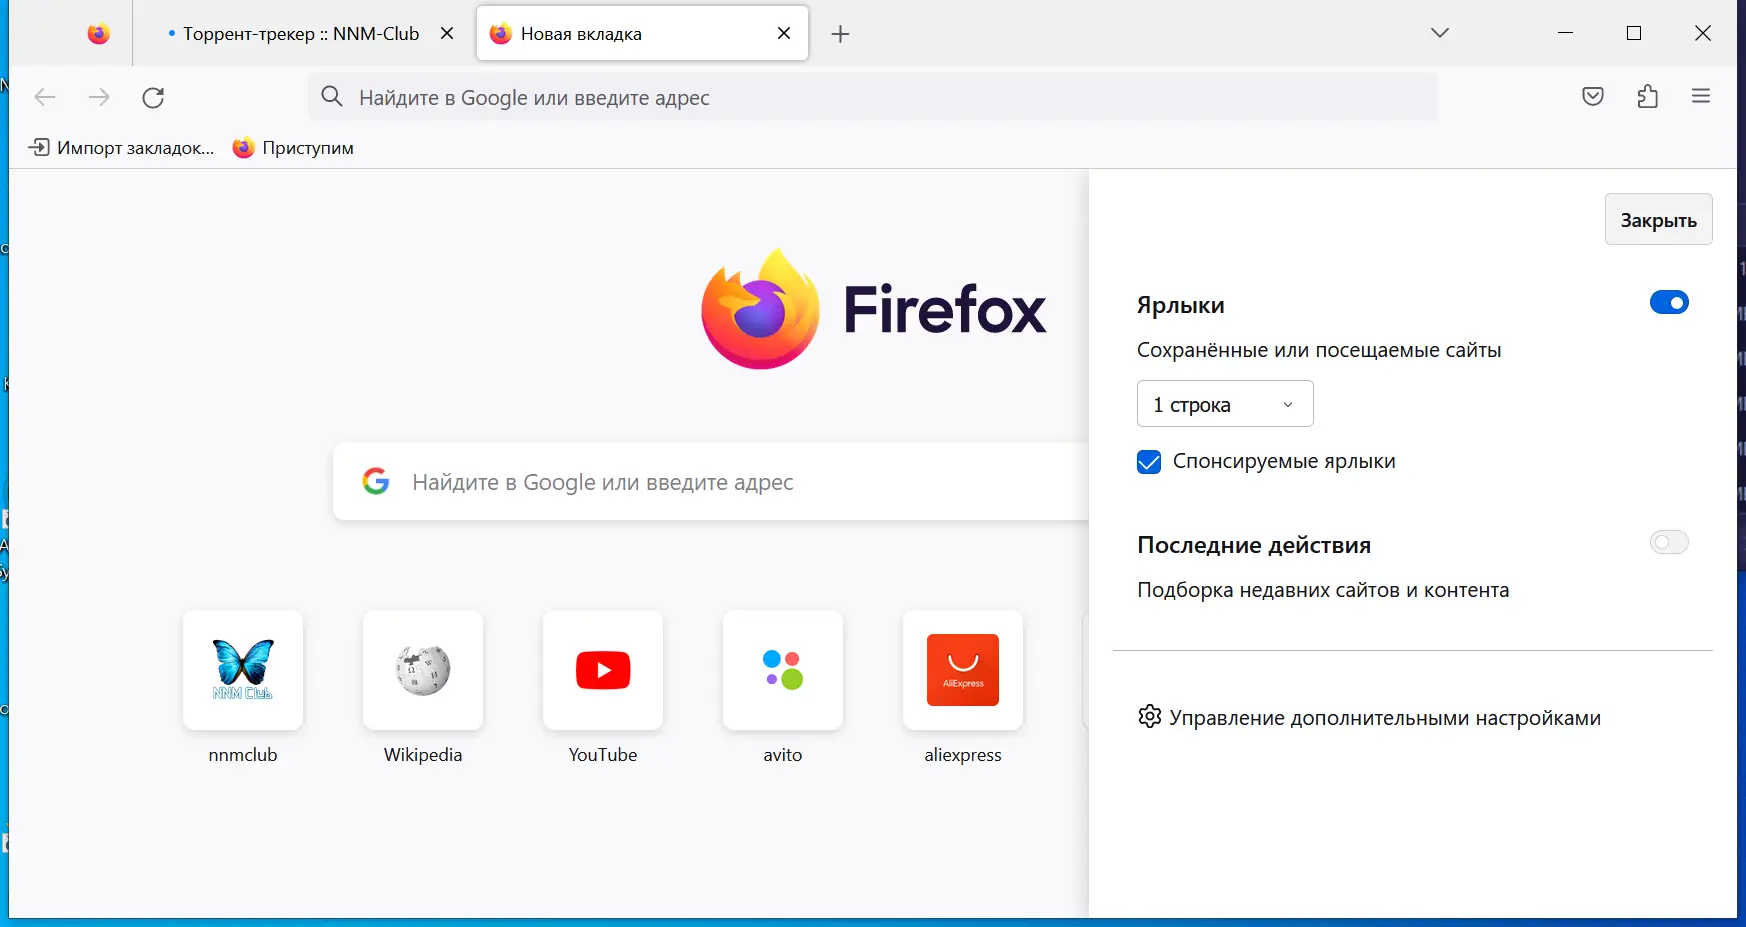This screenshot has height=927, width=1746.
Task: Open the Firefox application menu
Action: (x=1702, y=96)
